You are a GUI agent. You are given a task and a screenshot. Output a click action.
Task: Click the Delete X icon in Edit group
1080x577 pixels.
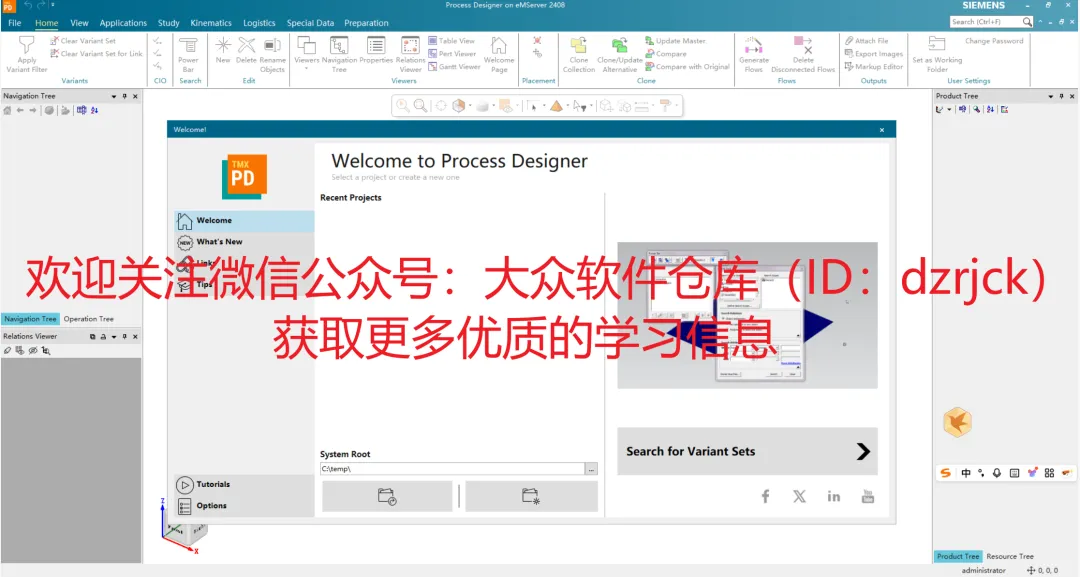pos(247,45)
